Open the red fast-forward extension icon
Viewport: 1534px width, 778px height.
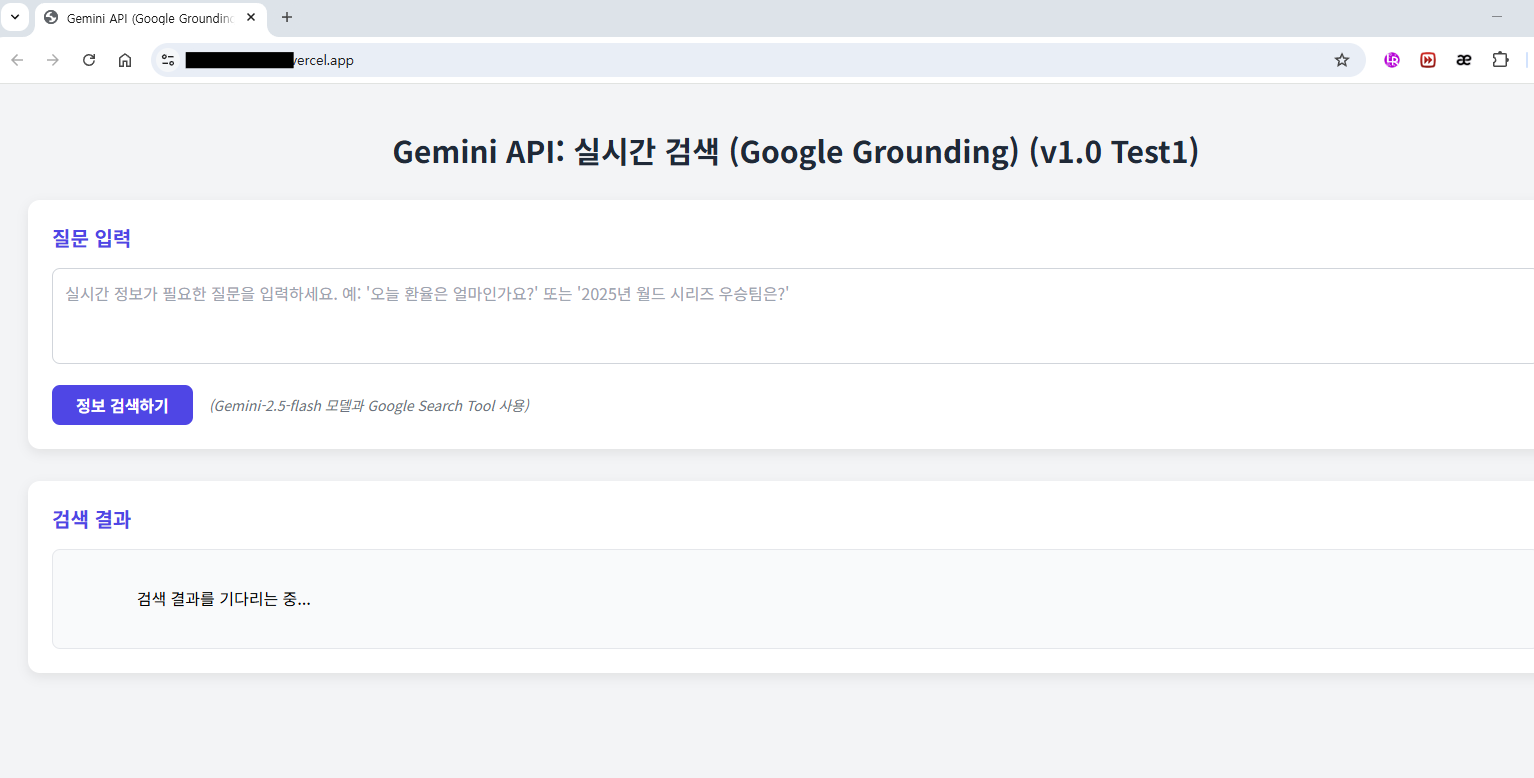pyautogui.click(x=1428, y=60)
